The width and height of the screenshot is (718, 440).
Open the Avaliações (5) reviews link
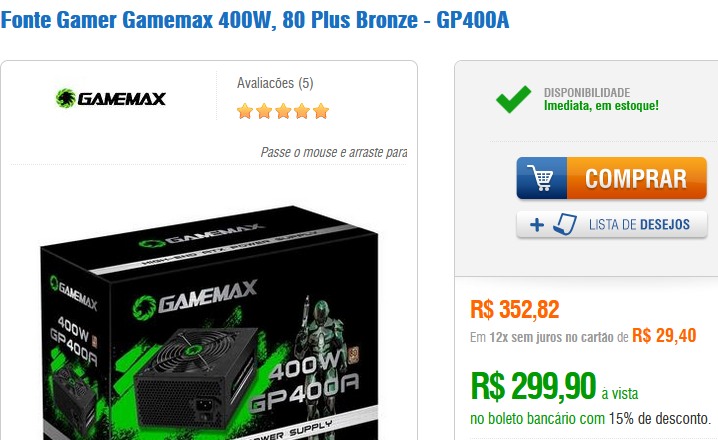point(275,83)
